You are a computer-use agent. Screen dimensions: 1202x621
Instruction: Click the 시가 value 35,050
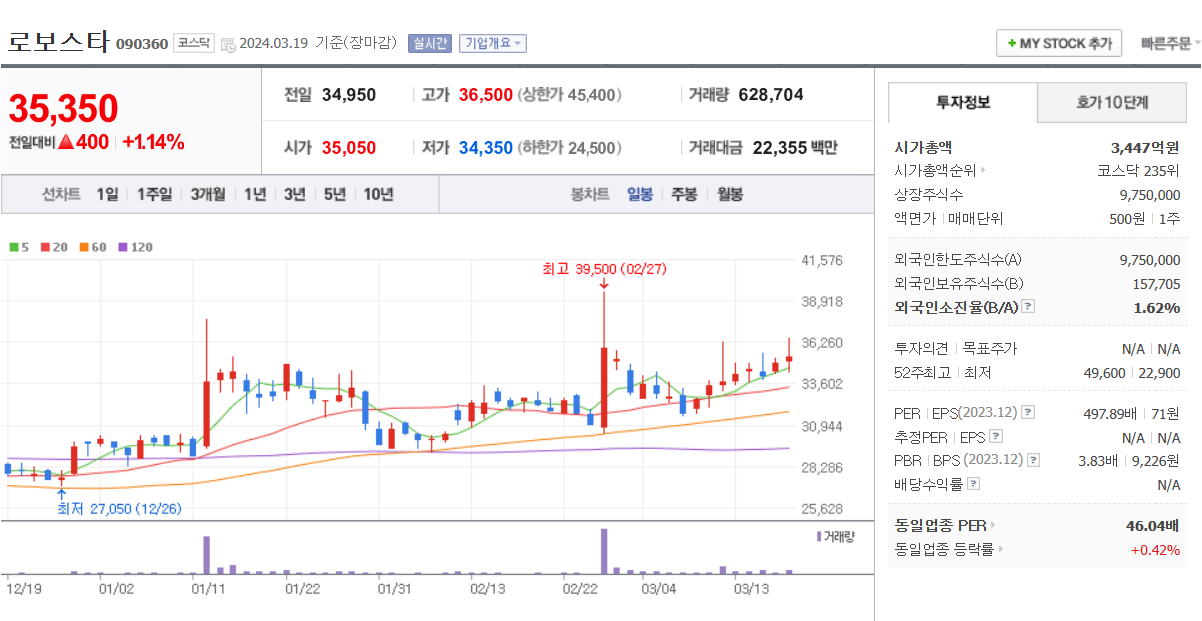349,148
